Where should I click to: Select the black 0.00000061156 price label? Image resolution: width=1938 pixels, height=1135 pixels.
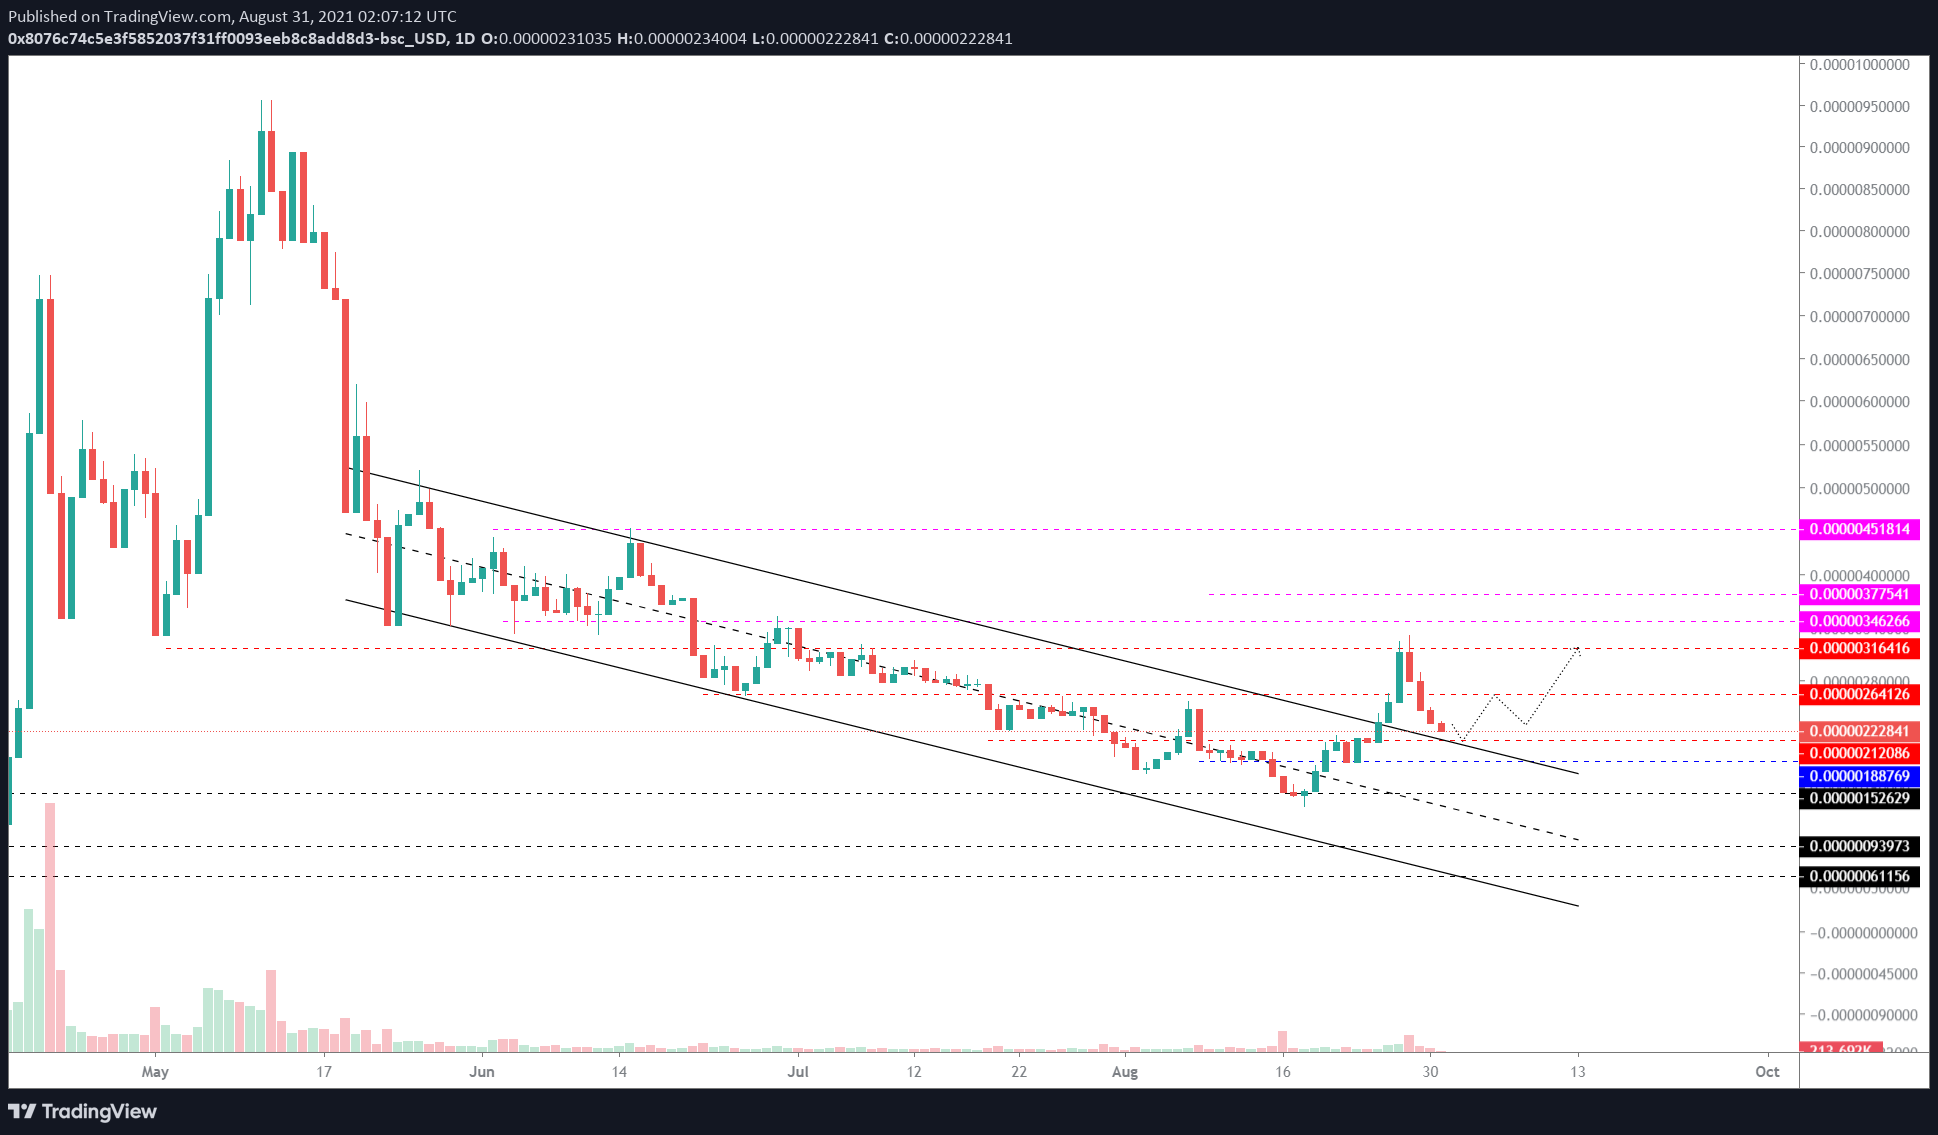[1858, 876]
